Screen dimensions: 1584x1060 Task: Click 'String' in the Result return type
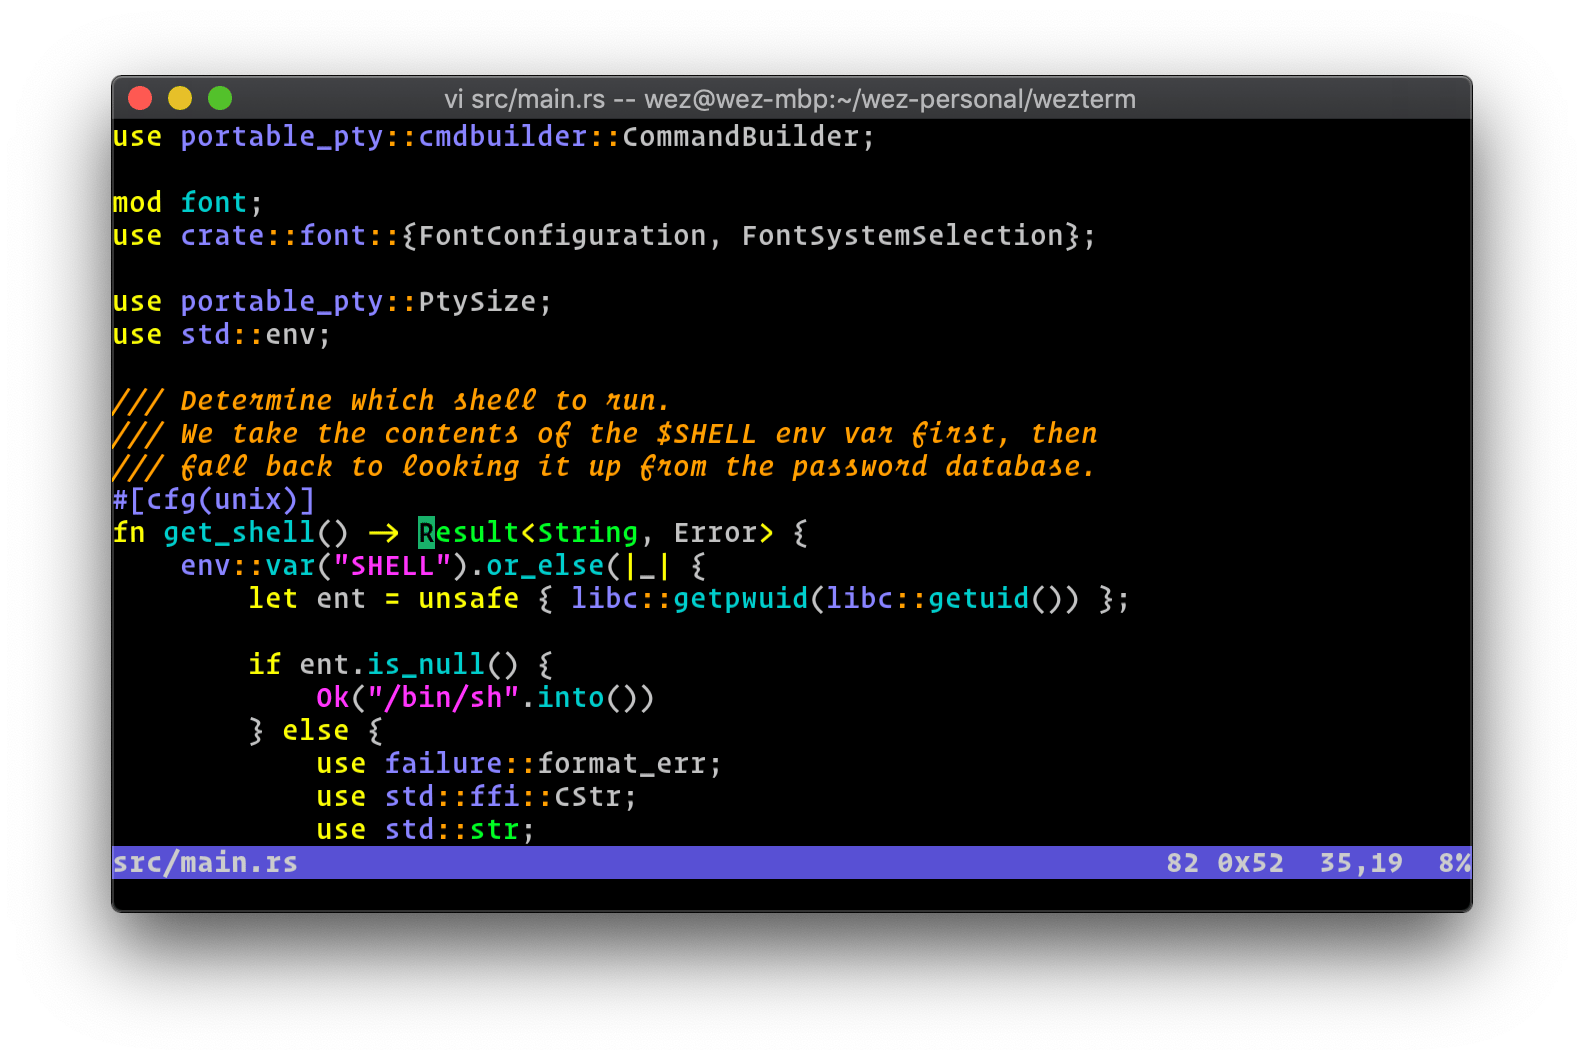click(x=587, y=532)
